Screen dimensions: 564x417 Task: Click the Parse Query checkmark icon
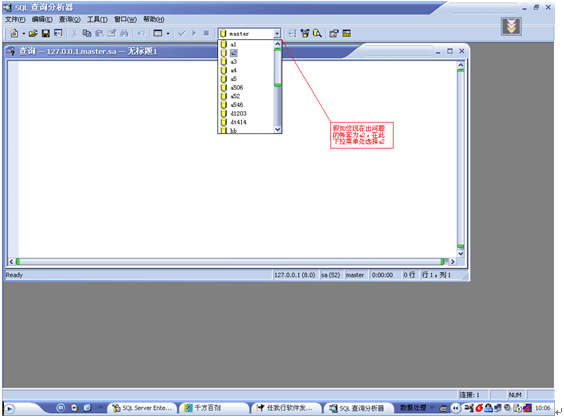click(182, 33)
